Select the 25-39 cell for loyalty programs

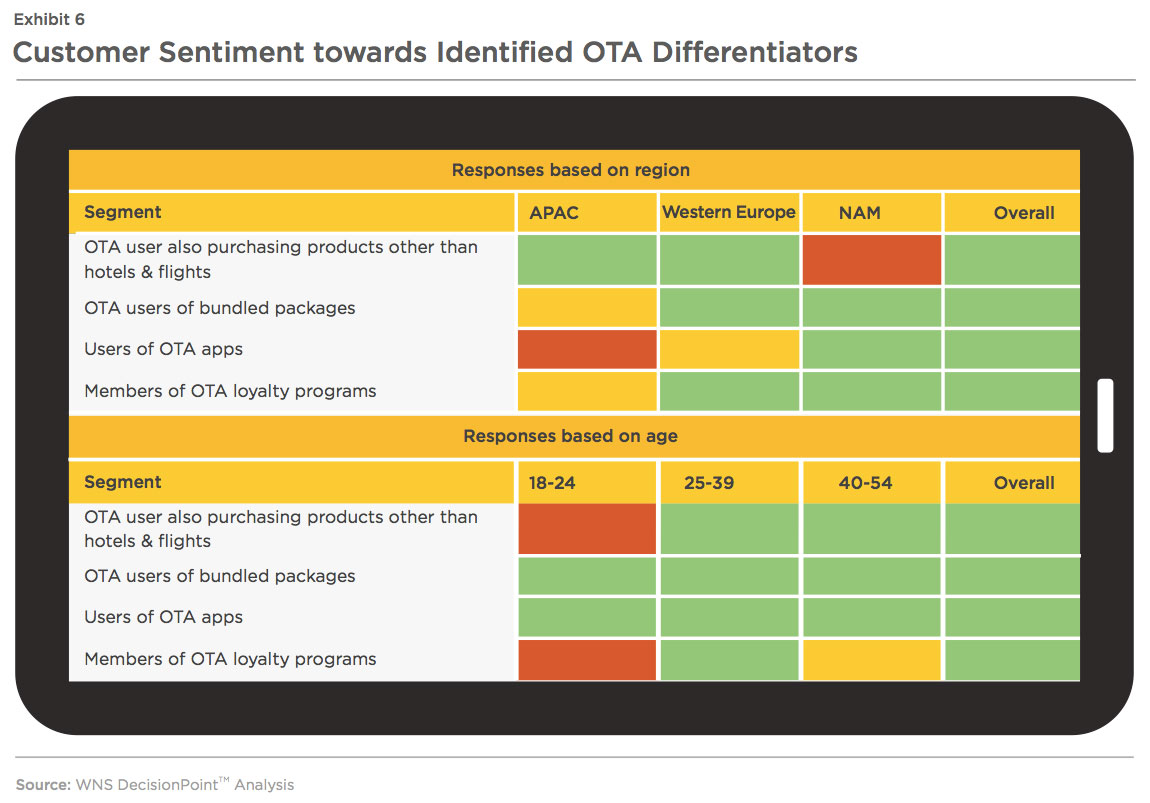coord(729,660)
